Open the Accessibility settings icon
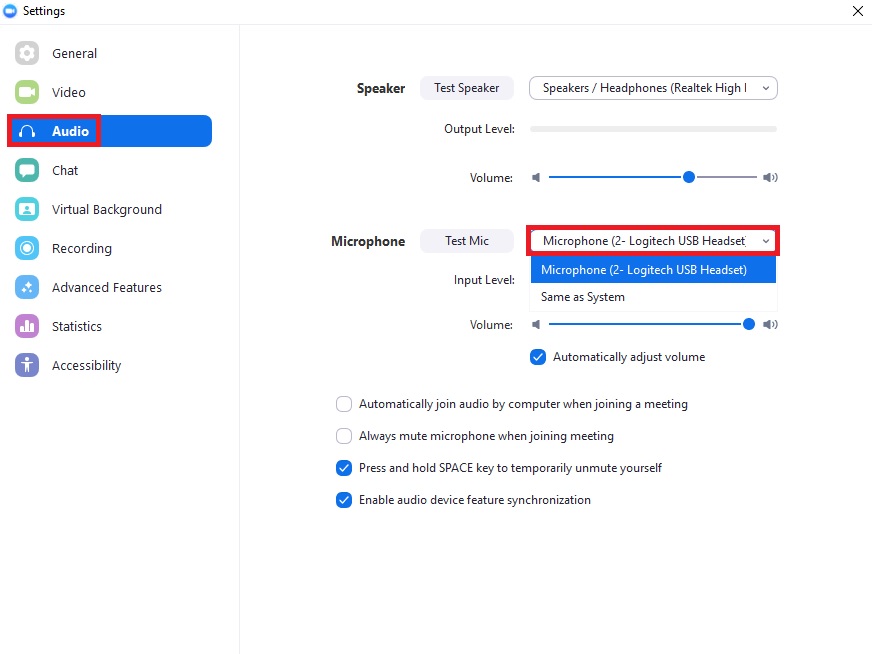Viewport: 872px width, 654px height. 26,365
